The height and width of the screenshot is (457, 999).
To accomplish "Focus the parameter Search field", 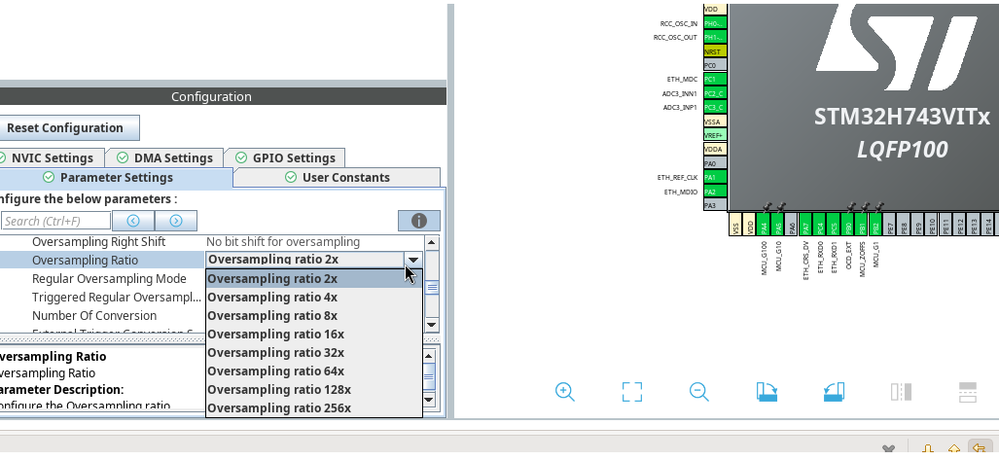I will click(56, 221).
